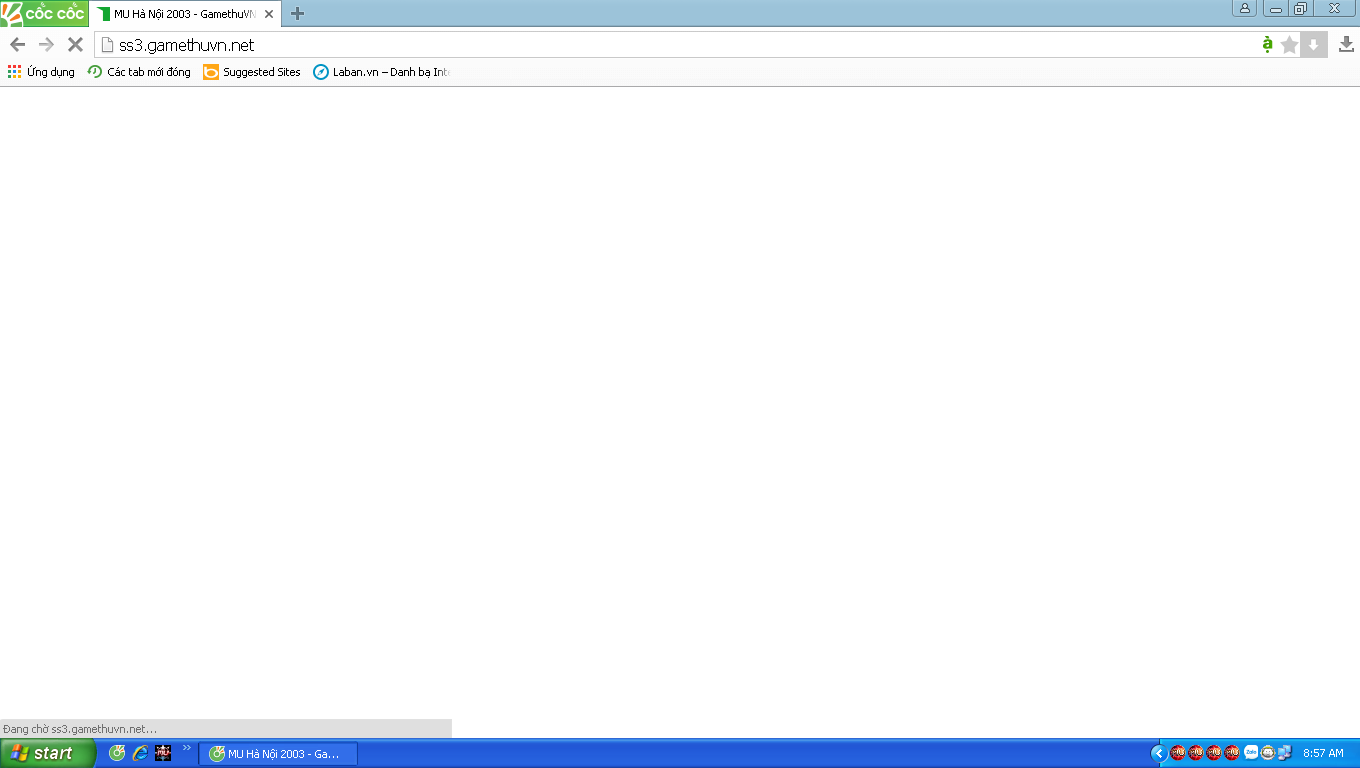The height and width of the screenshot is (768, 1360).
Task: Launch Cốc Cốc from quick launch
Action: pos(117,753)
